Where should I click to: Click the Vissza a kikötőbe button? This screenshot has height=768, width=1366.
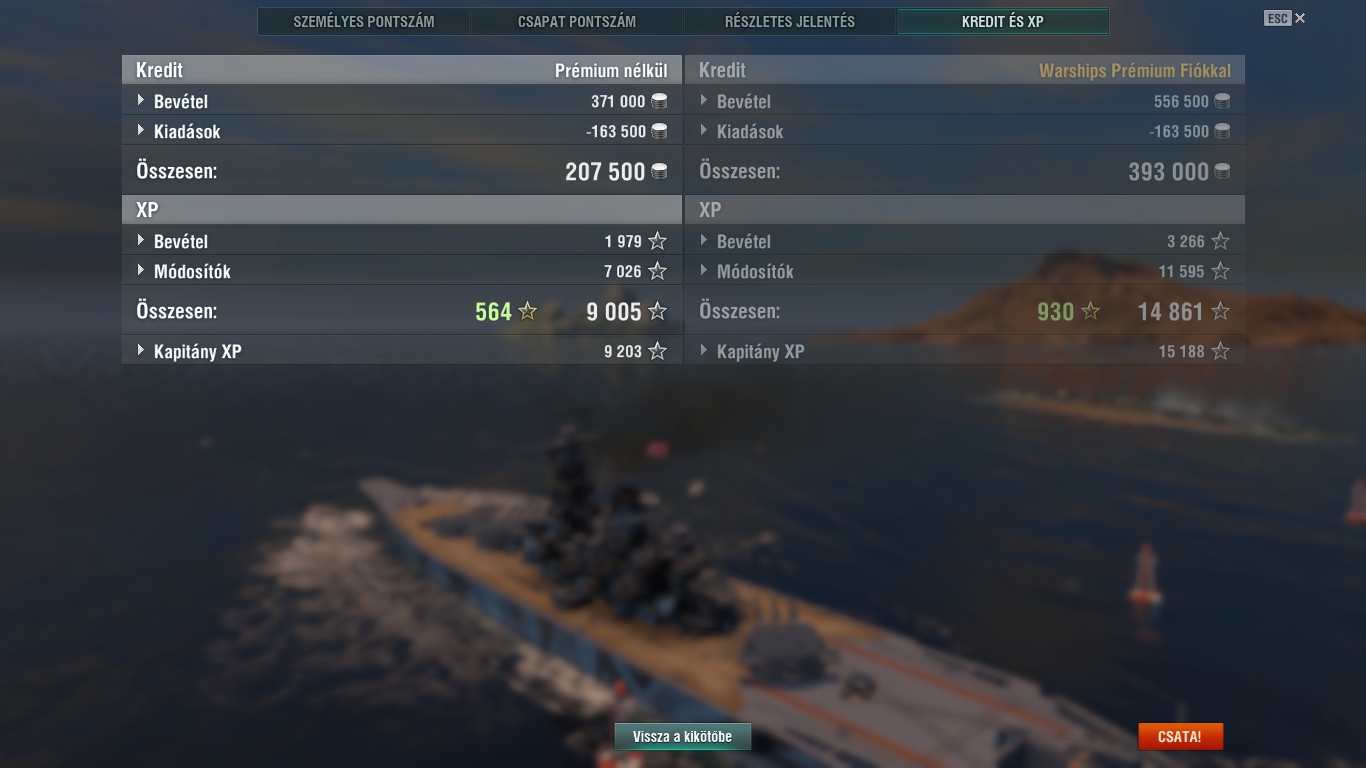[682, 737]
